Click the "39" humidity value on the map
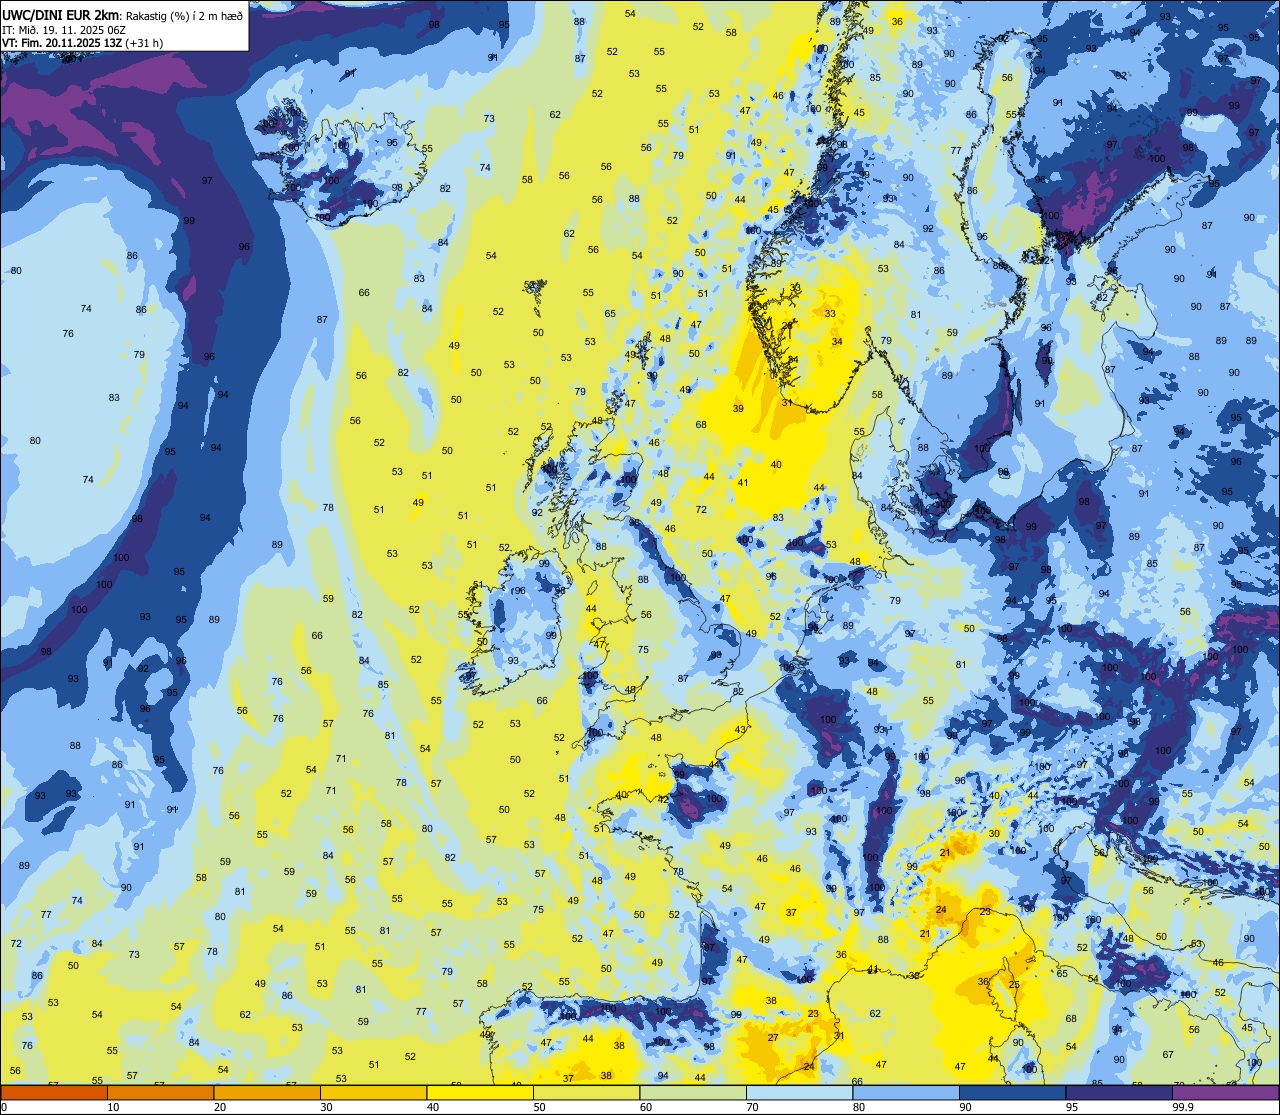This screenshot has width=1280, height=1115. (738, 408)
